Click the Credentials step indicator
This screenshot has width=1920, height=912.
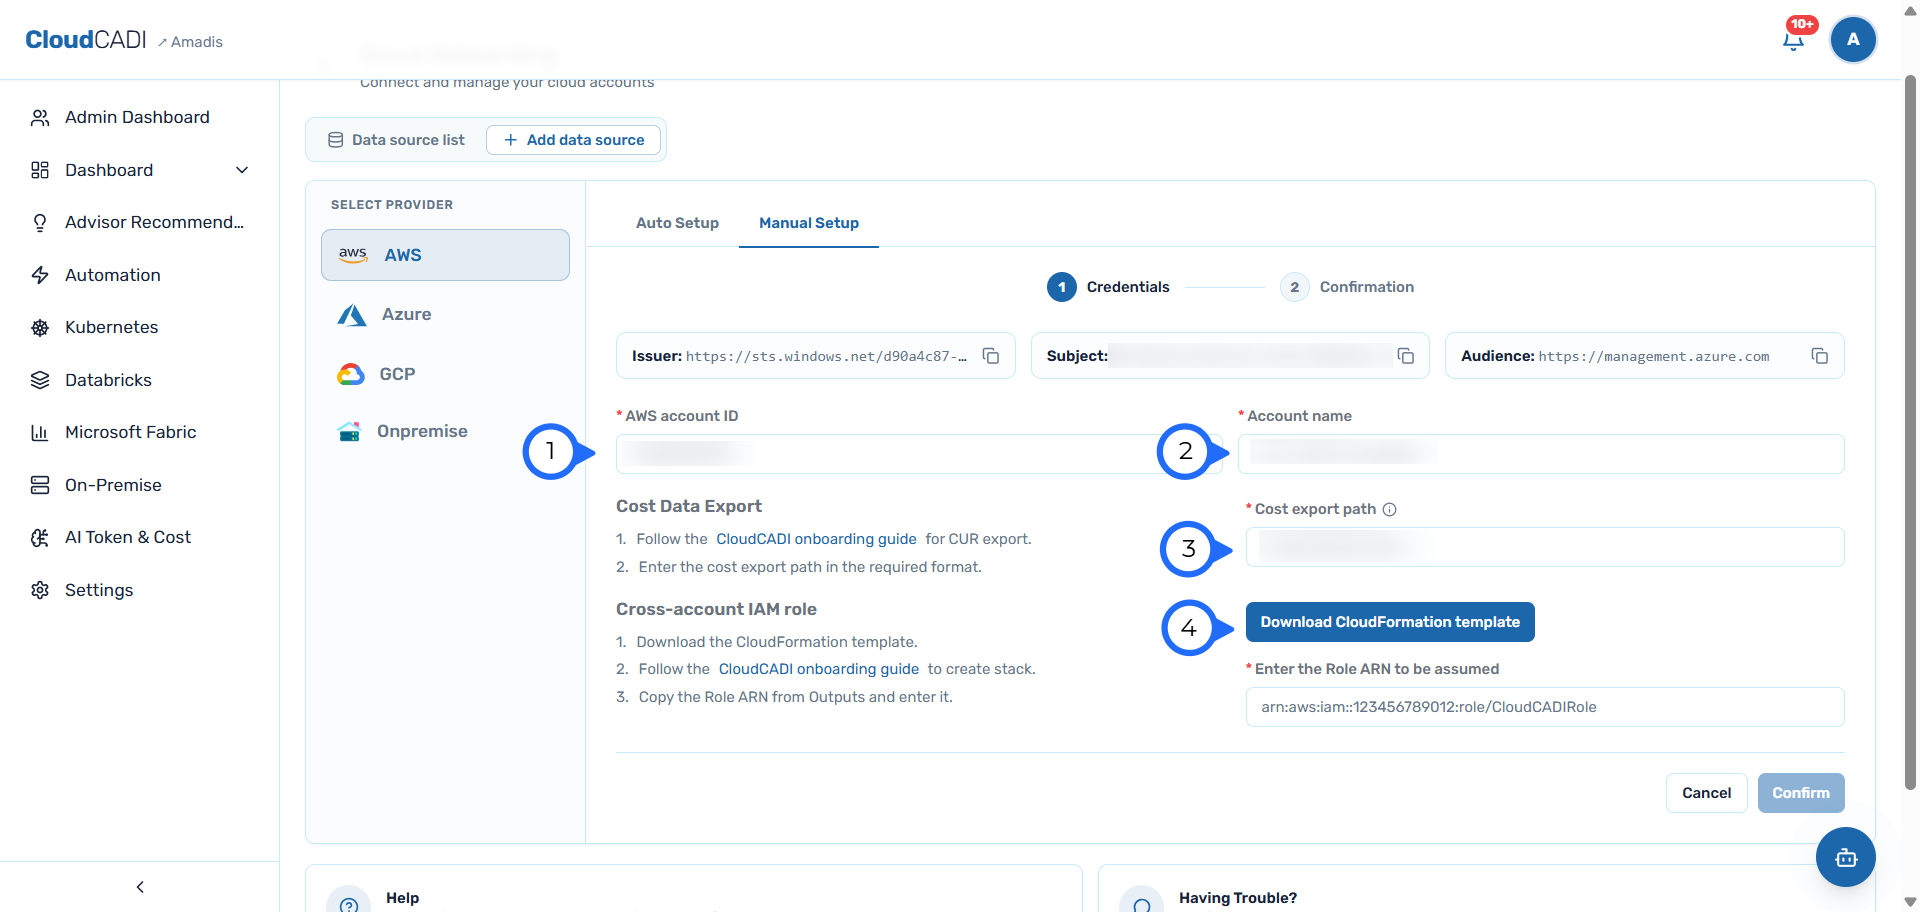(x=1108, y=287)
